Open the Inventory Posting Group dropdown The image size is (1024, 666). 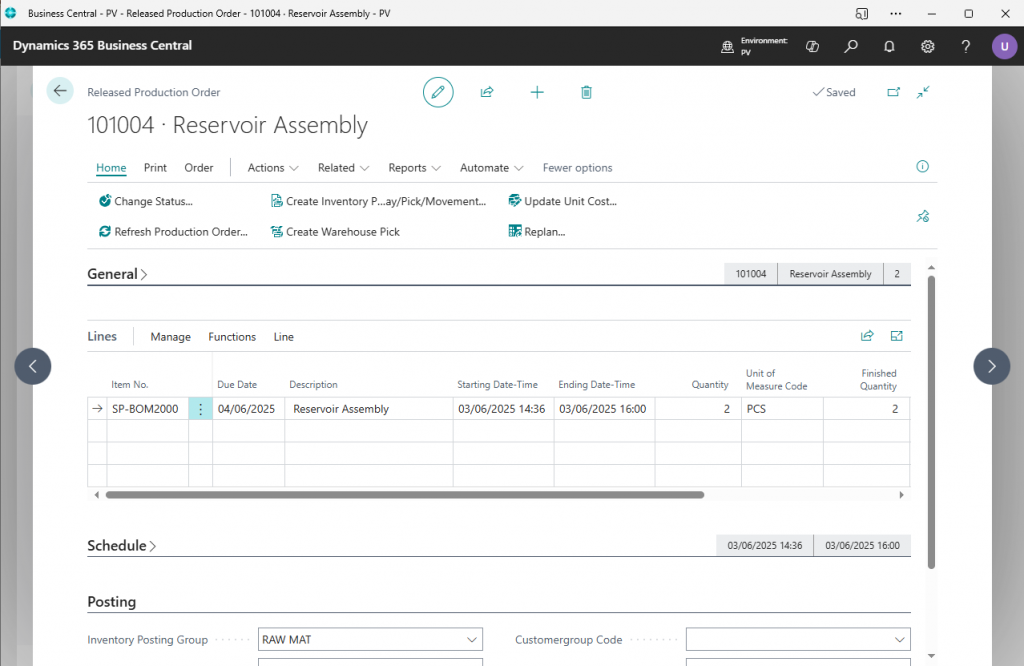pos(472,640)
